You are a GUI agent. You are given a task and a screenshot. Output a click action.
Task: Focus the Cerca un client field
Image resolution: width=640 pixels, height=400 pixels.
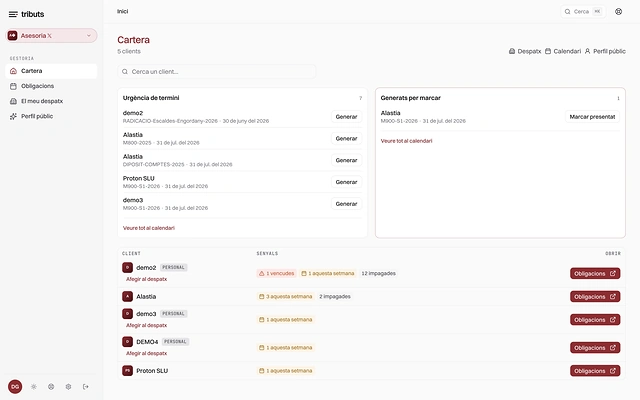(x=217, y=71)
